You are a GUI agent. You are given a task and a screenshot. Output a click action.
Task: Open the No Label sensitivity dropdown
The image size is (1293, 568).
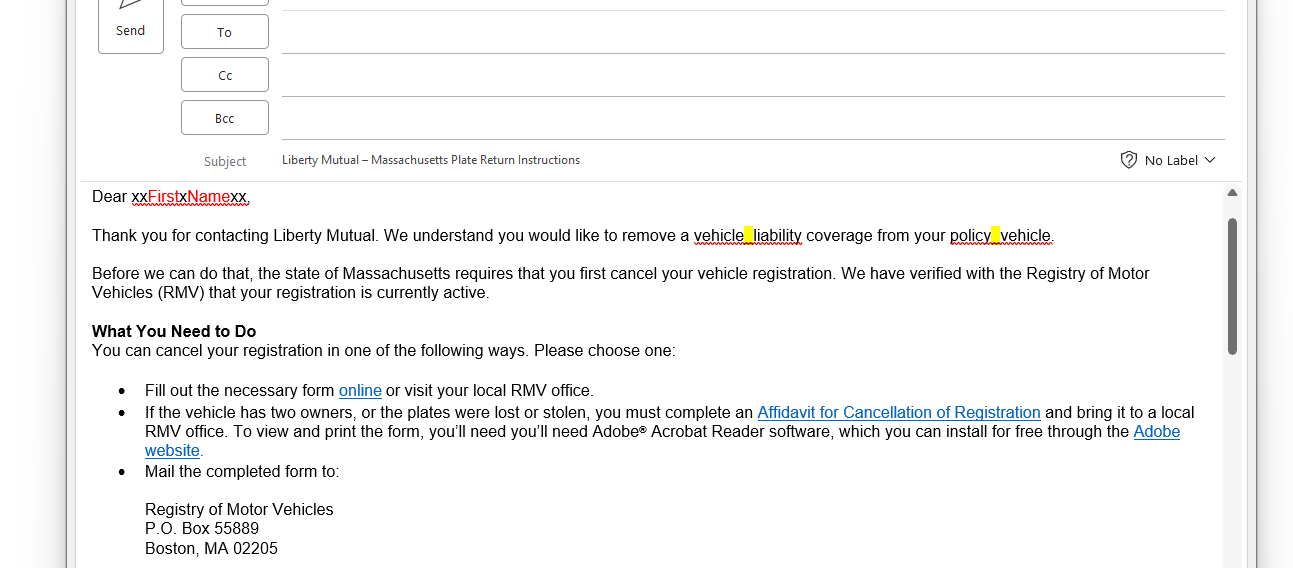click(1168, 160)
